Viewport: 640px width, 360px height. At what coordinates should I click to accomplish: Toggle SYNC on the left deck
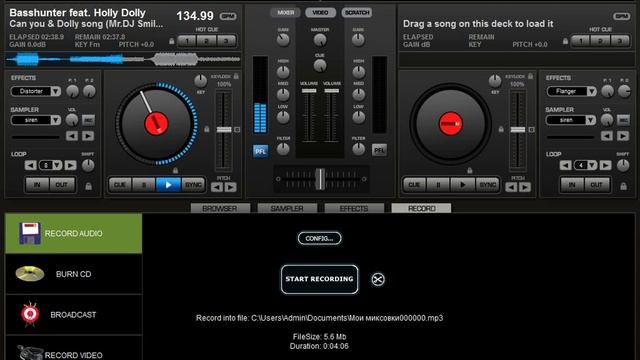coord(193,185)
